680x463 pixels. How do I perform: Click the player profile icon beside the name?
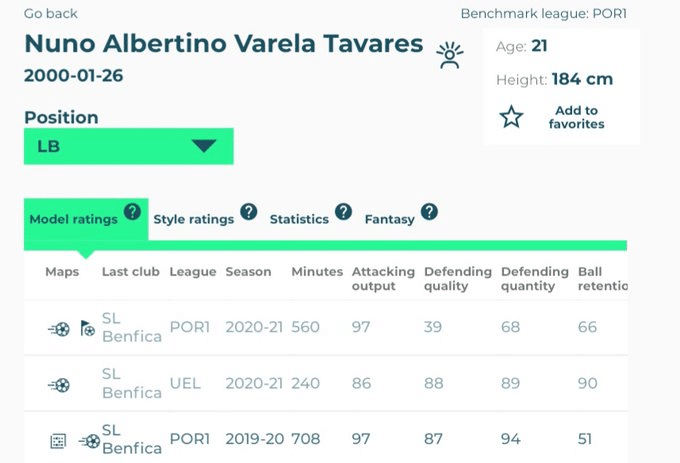coord(450,55)
